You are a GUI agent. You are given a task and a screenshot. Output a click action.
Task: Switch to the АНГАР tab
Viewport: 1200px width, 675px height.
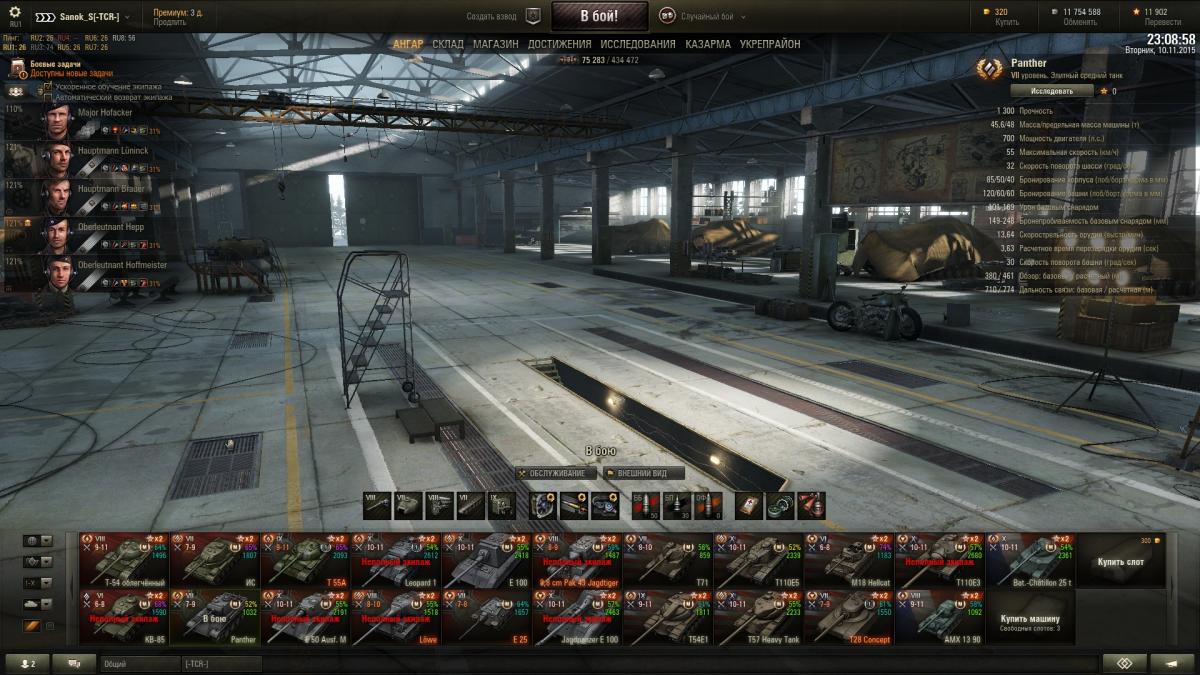408,44
